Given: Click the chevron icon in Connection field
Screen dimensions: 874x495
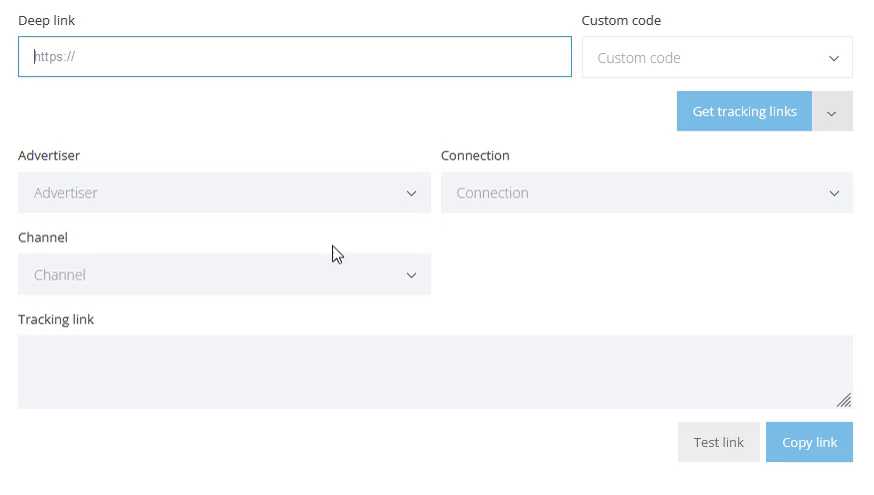Looking at the screenshot, I should [x=834, y=193].
